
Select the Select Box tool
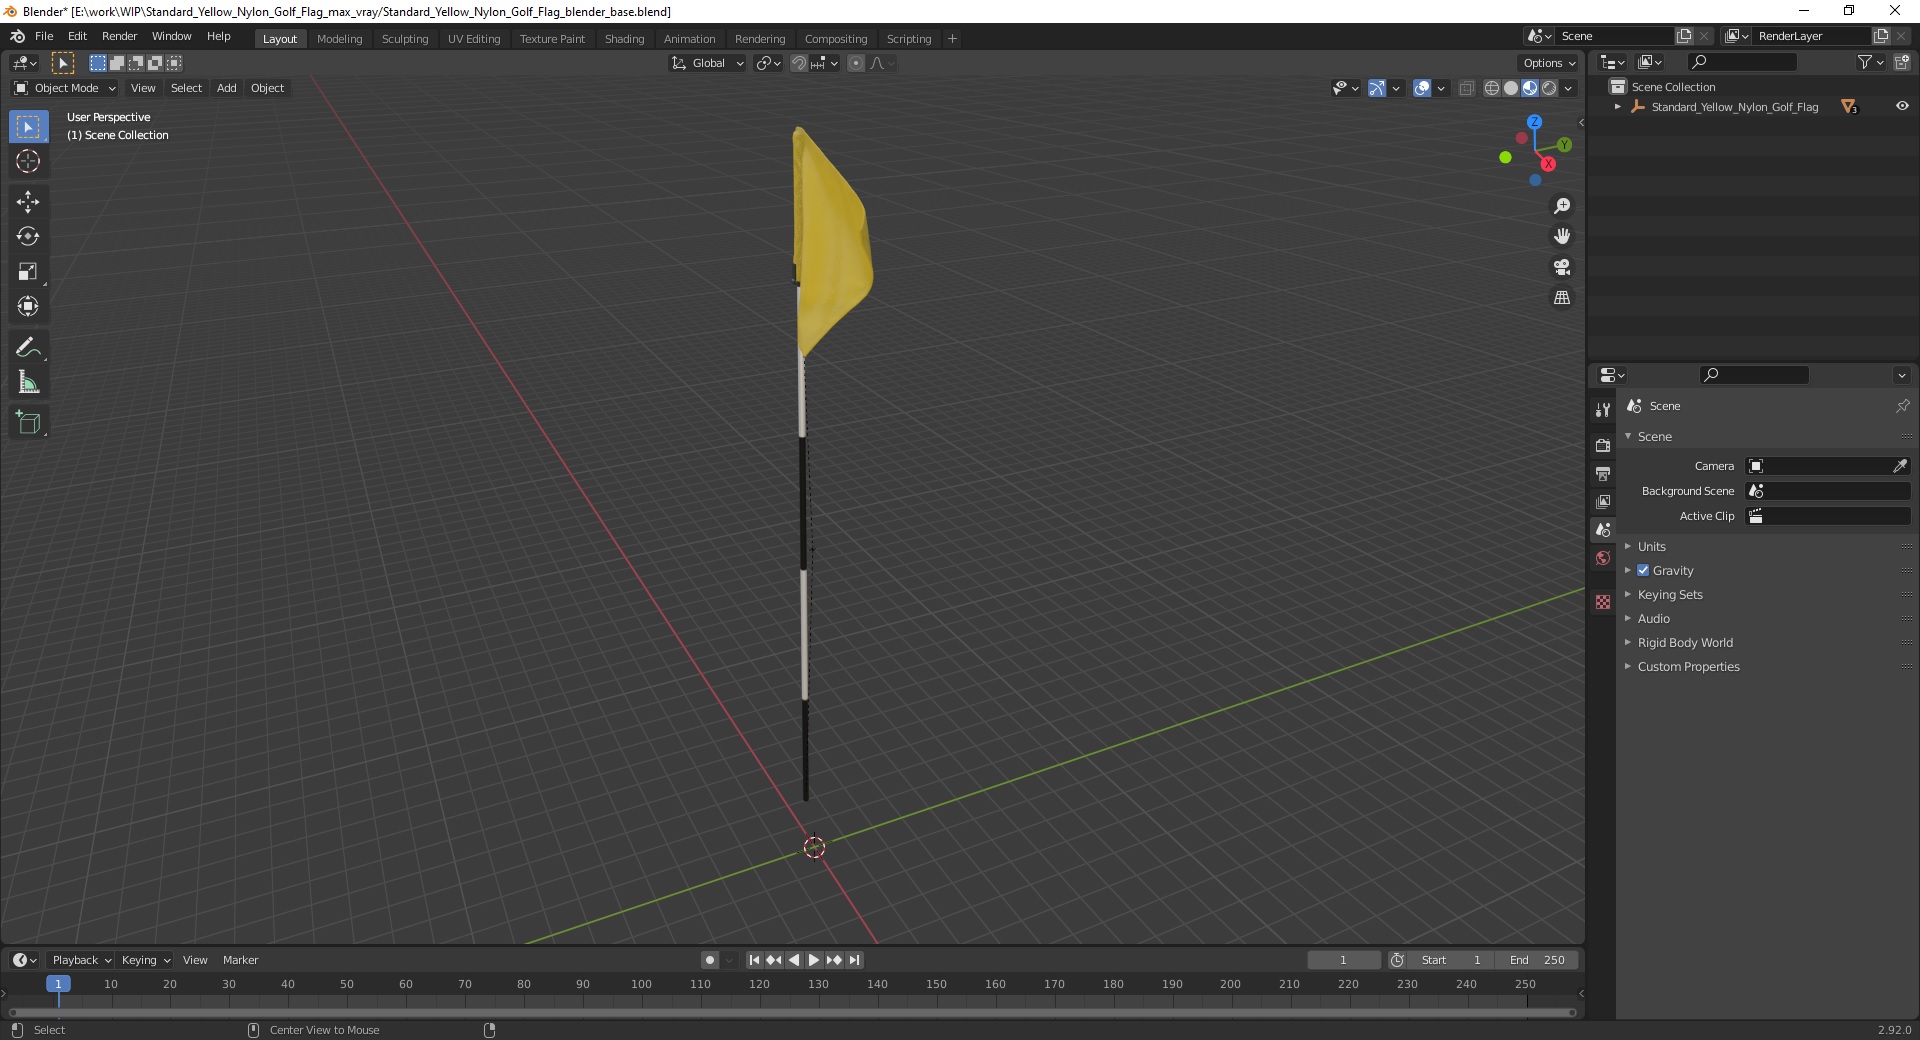(x=28, y=127)
